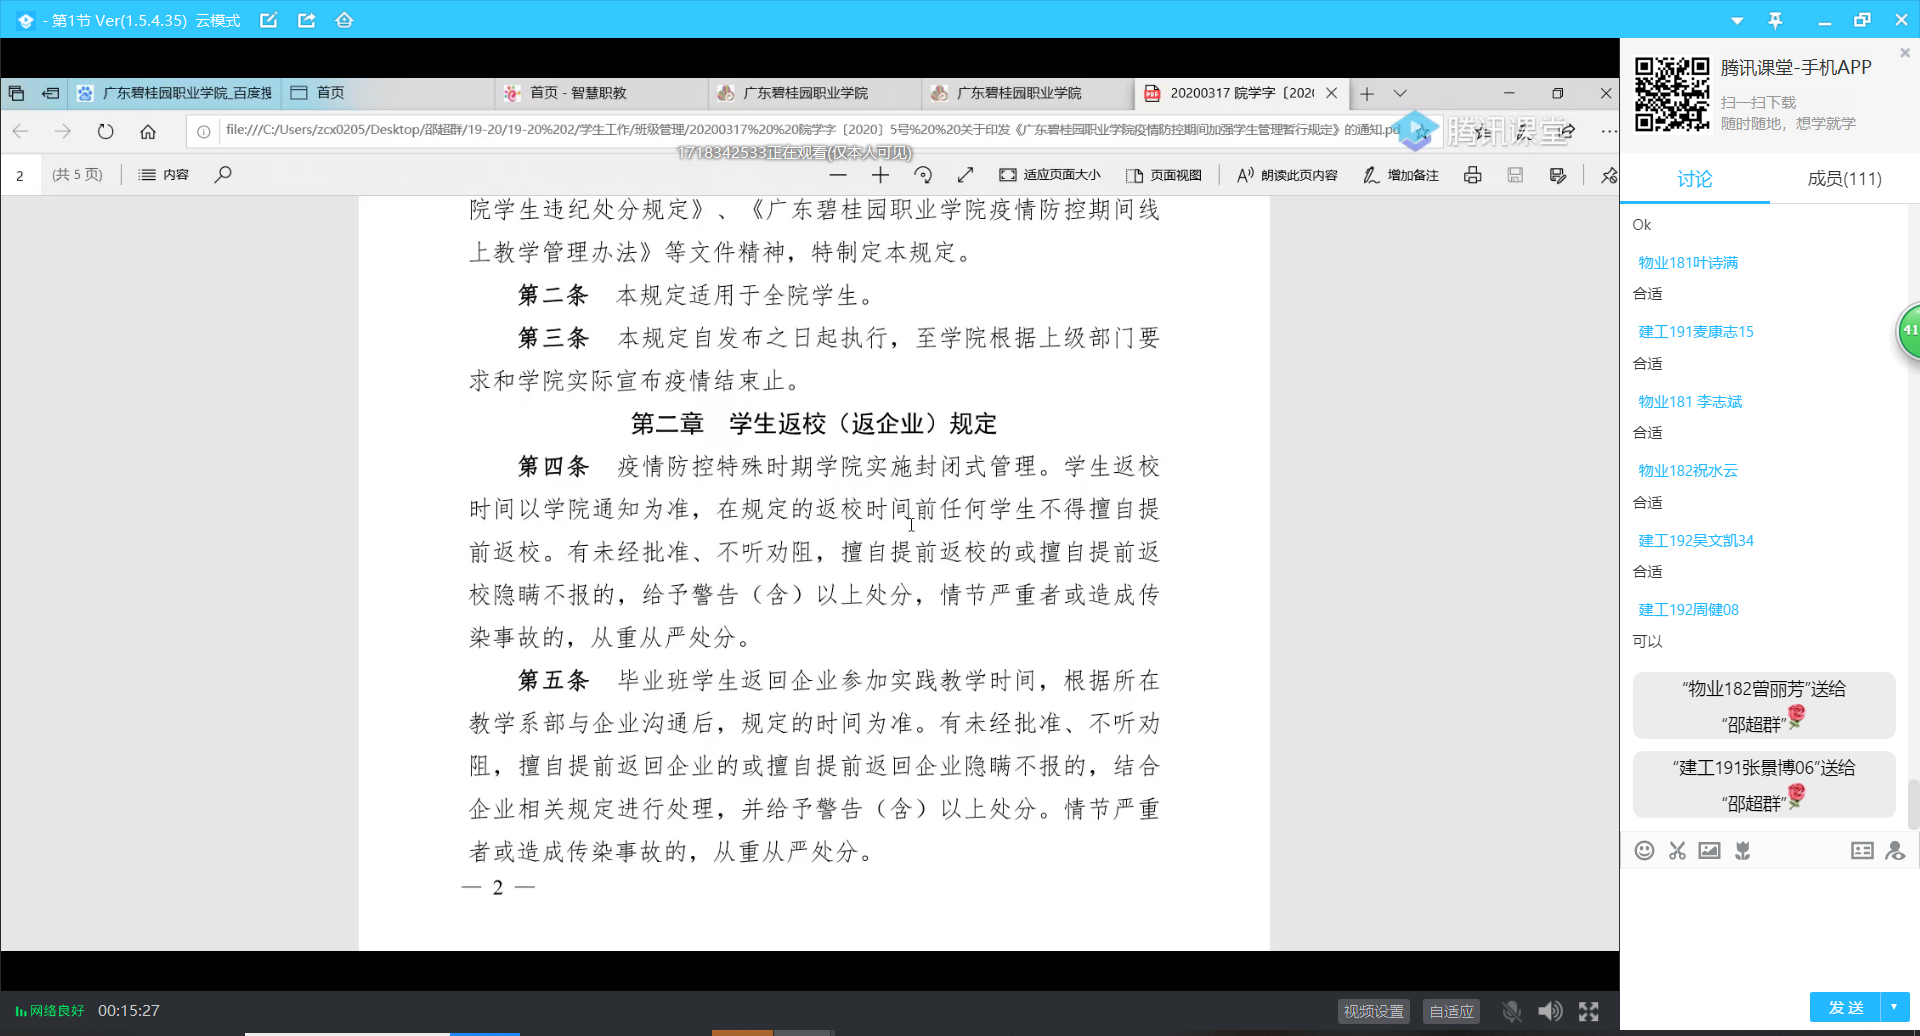Switch to the 成员(111) tab
This screenshot has height=1036, width=1920.
click(1844, 179)
